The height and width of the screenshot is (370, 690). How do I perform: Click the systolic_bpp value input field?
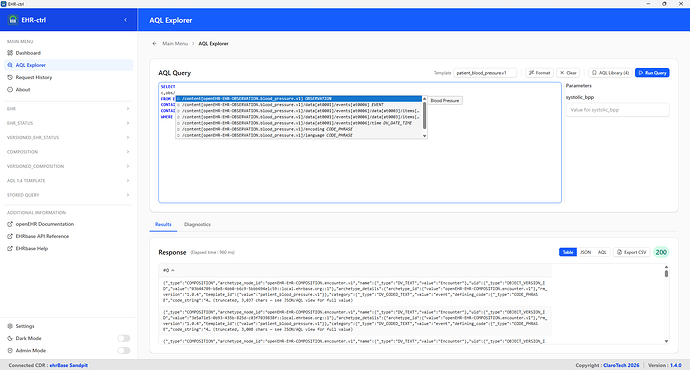click(x=617, y=110)
